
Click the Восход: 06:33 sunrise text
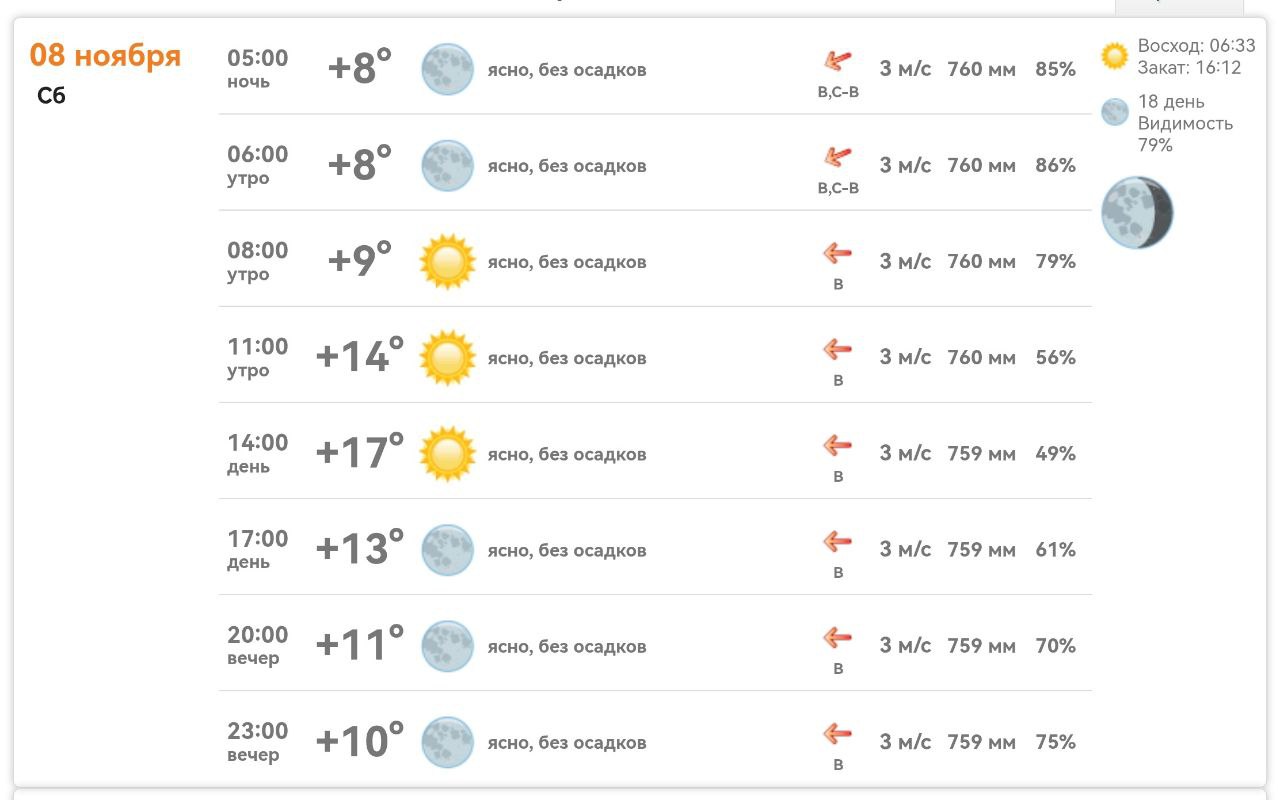pos(1196,46)
